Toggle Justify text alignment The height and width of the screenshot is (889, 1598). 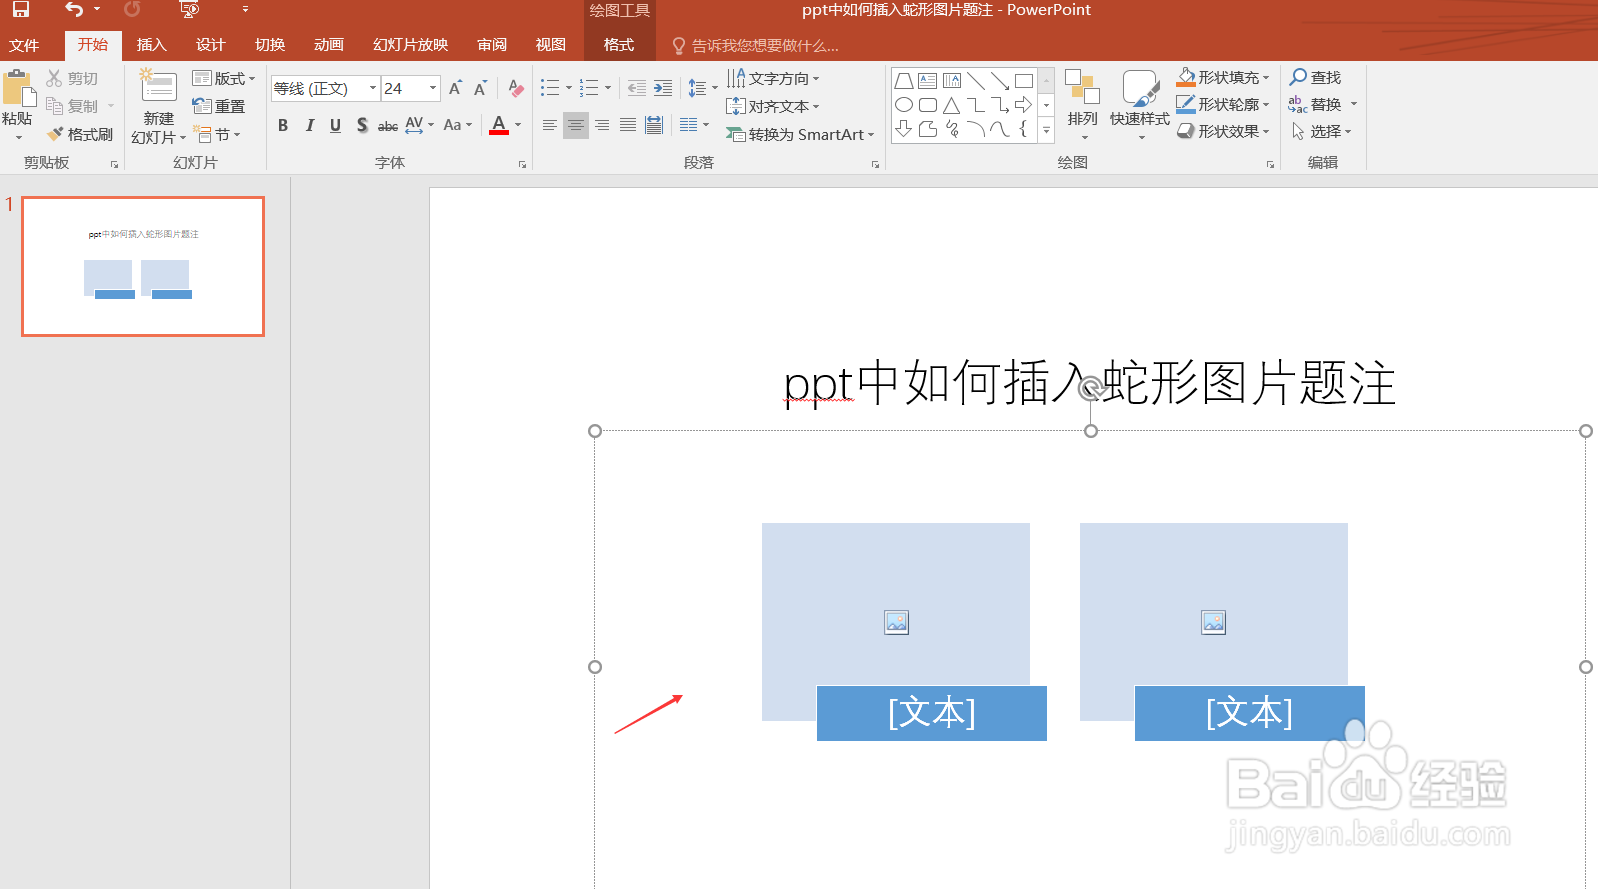[628, 125]
